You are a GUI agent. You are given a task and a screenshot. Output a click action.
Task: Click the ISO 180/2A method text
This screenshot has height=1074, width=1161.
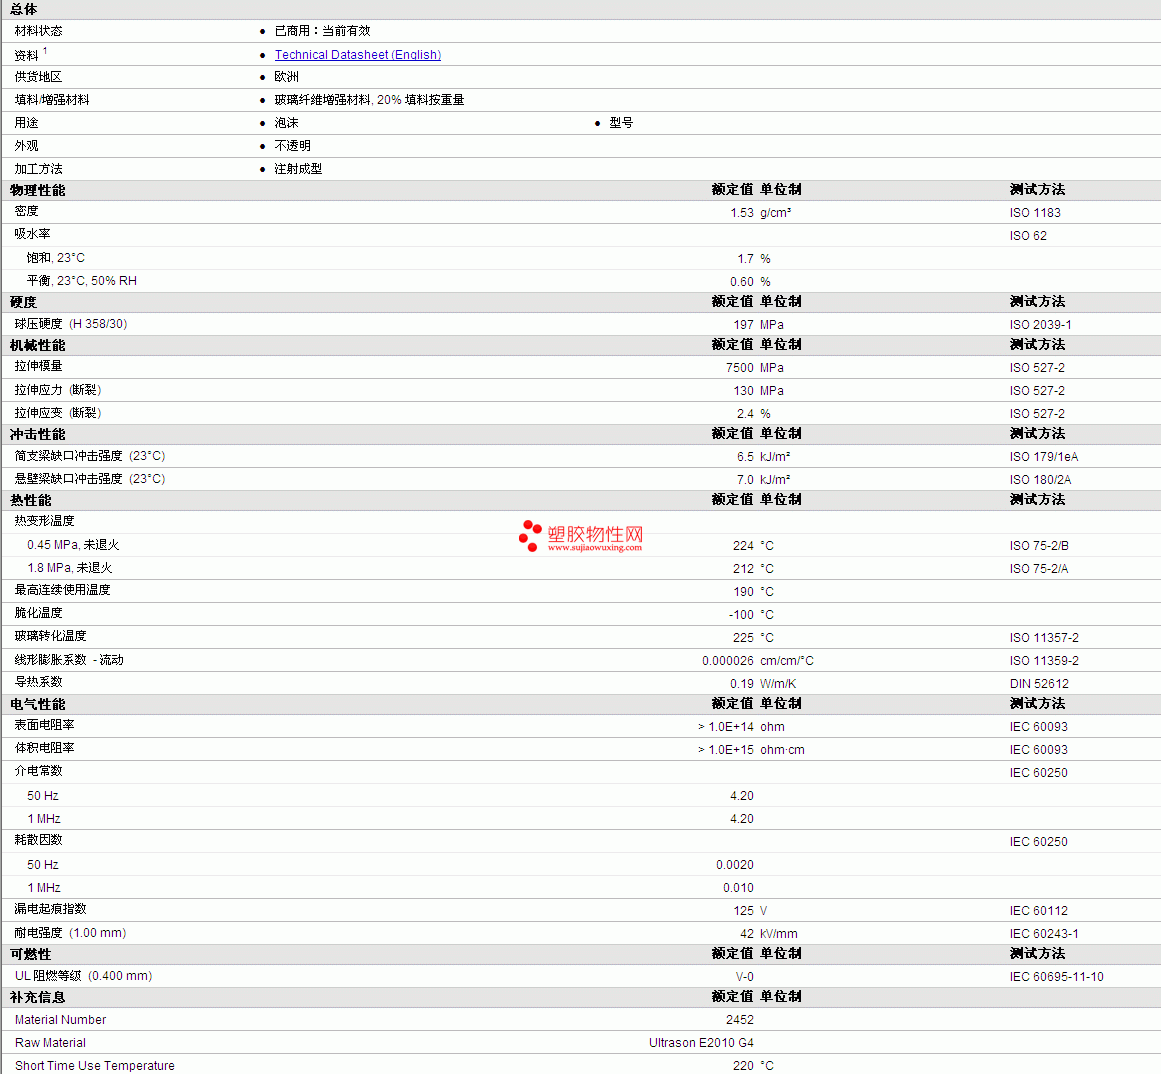click(1040, 480)
